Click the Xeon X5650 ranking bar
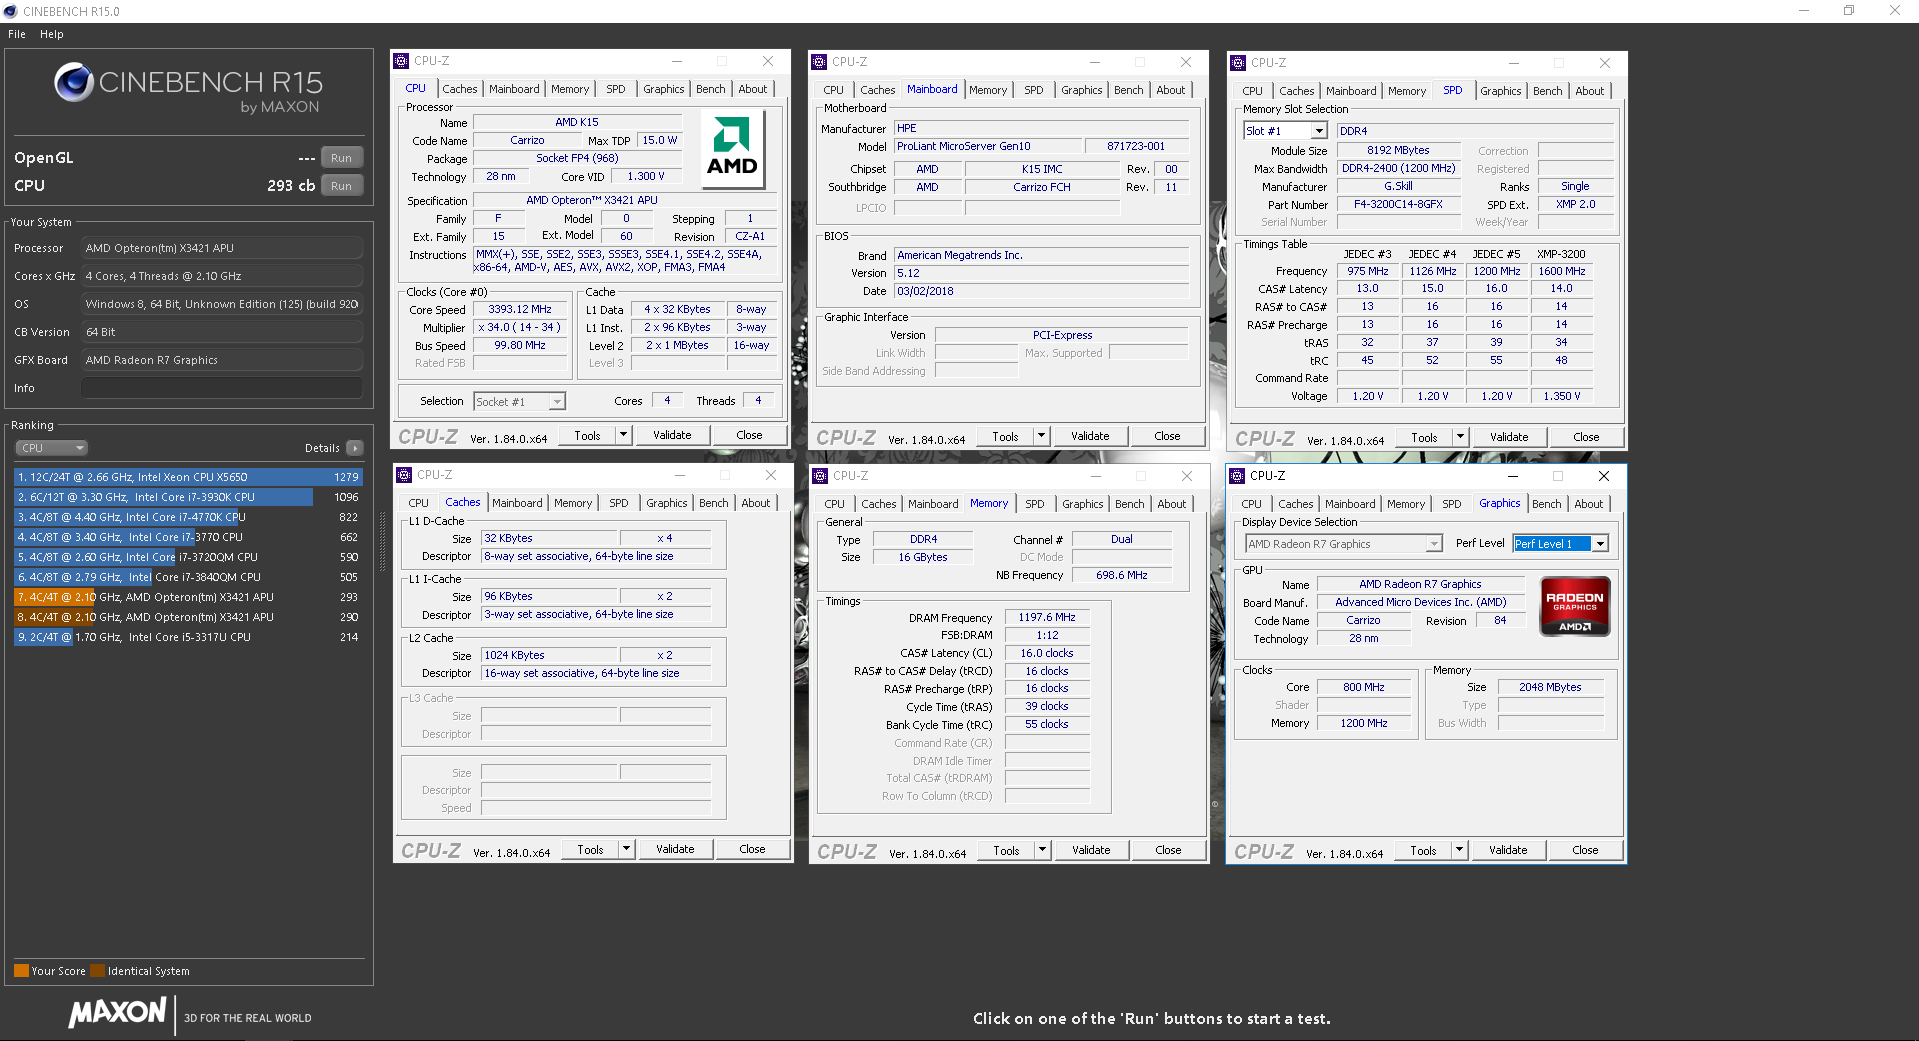1919x1041 pixels. [188, 477]
